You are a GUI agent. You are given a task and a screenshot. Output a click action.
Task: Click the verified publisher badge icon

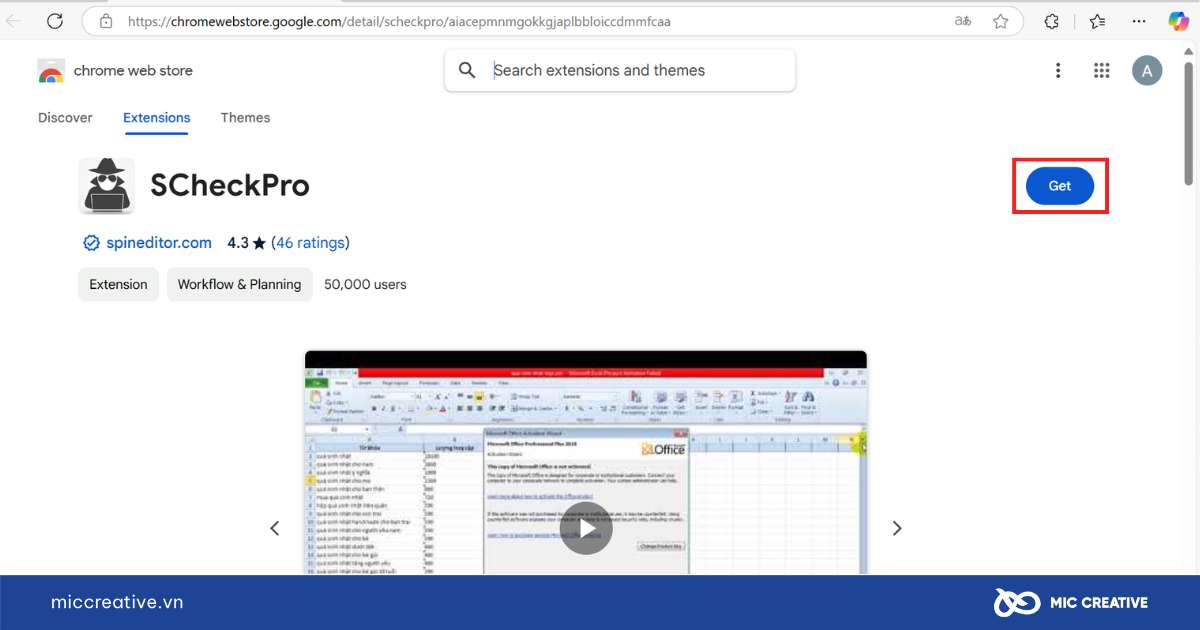pyautogui.click(x=91, y=243)
